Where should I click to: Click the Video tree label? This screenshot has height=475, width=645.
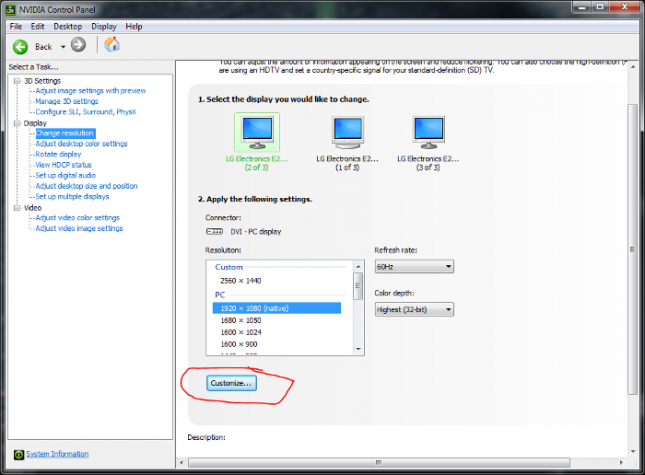(x=32, y=208)
